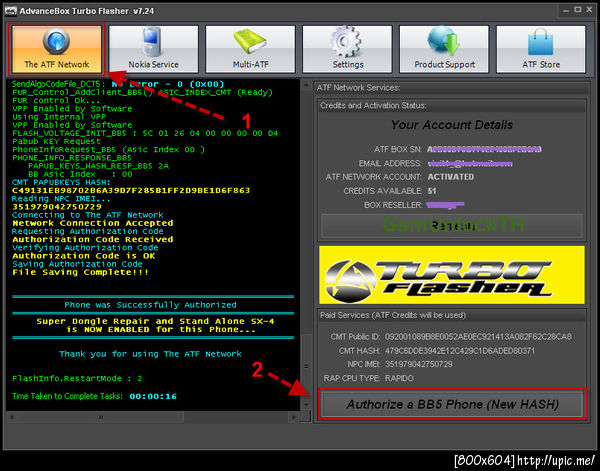This screenshot has width=600, height=471.
Task: Click 'Authorization Code is OK' log line
Action: coord(84,256)
